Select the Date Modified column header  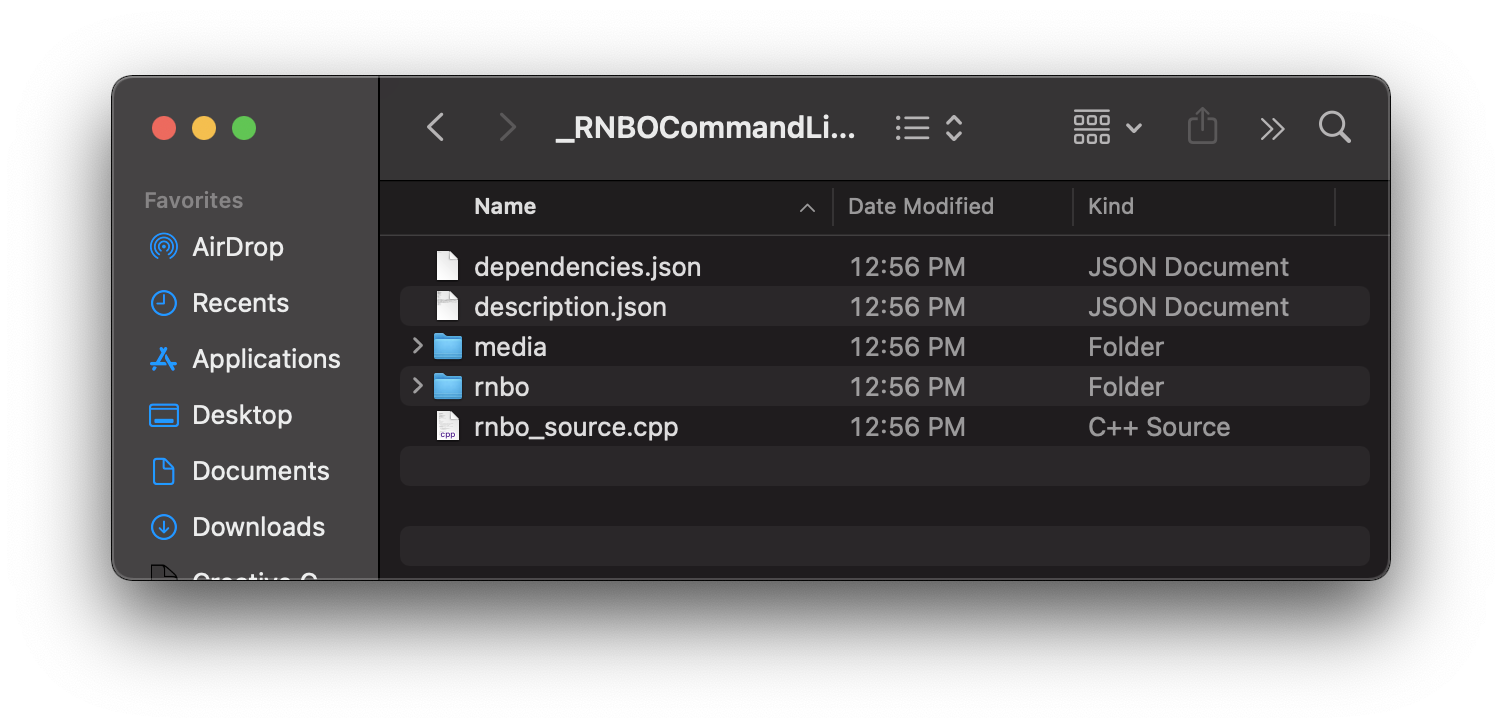[x=920, y=206]
